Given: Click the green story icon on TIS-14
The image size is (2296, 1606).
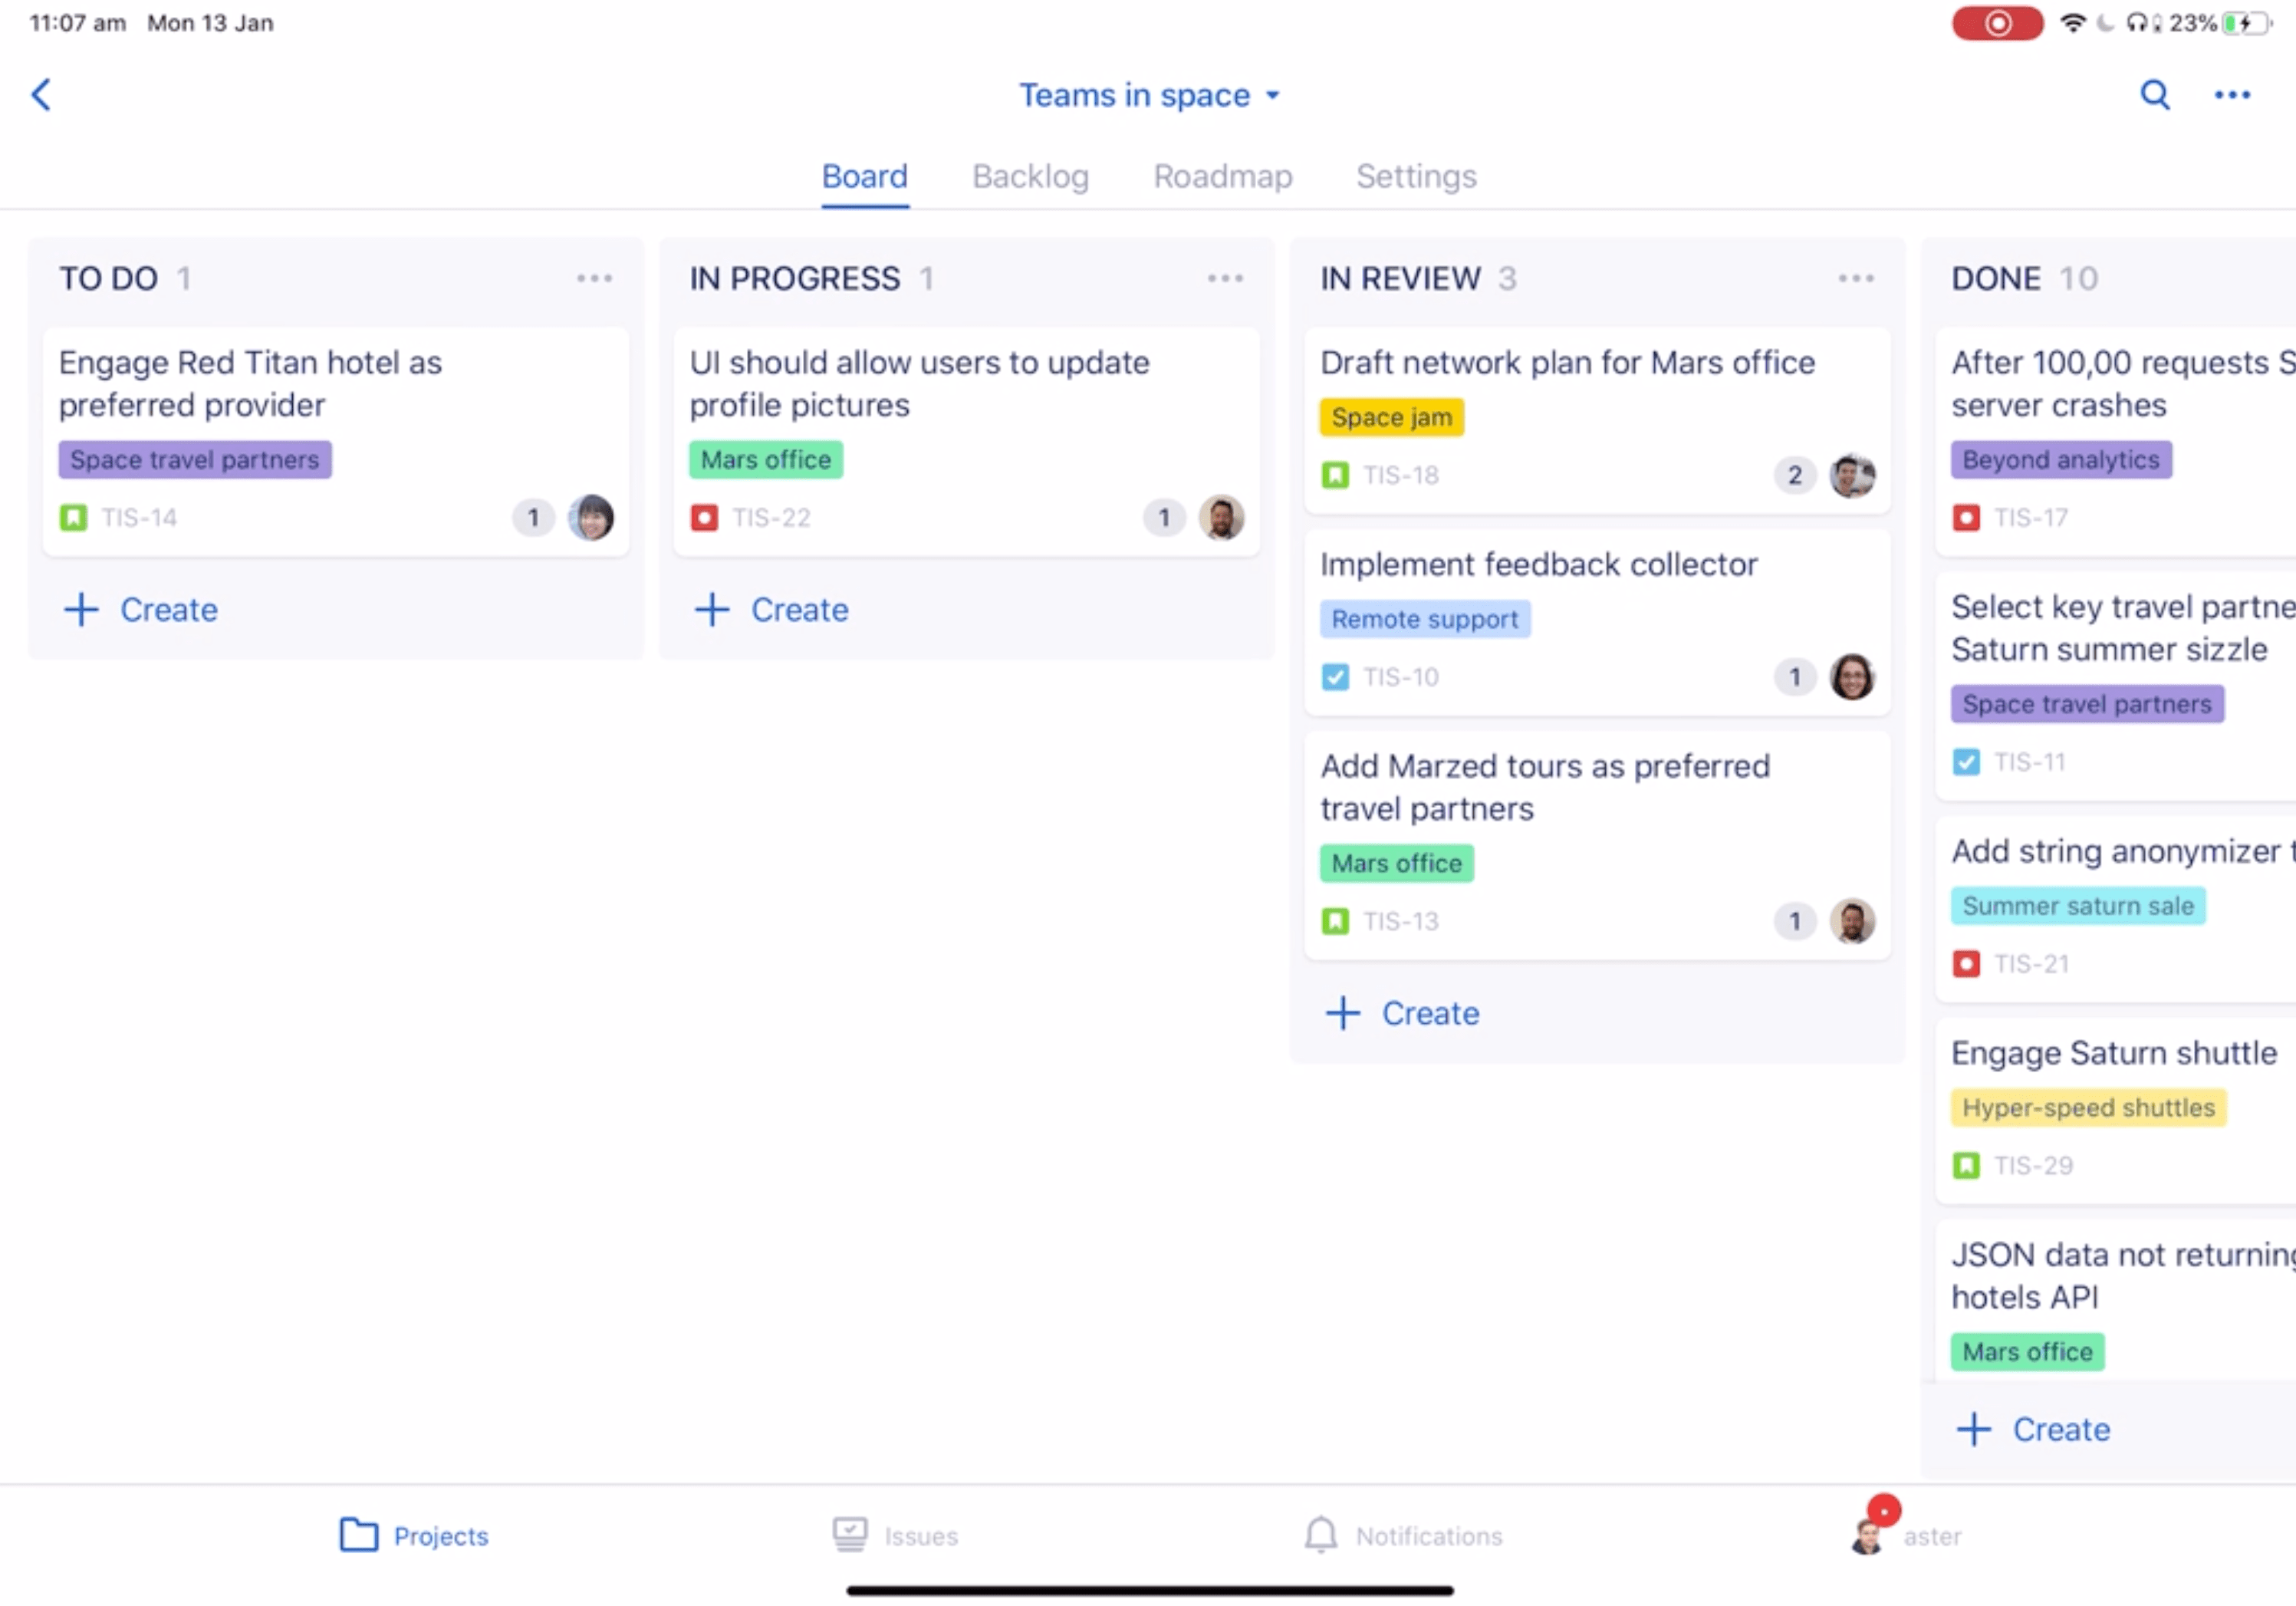Looking at the screenshot, I should coord(74,517).
